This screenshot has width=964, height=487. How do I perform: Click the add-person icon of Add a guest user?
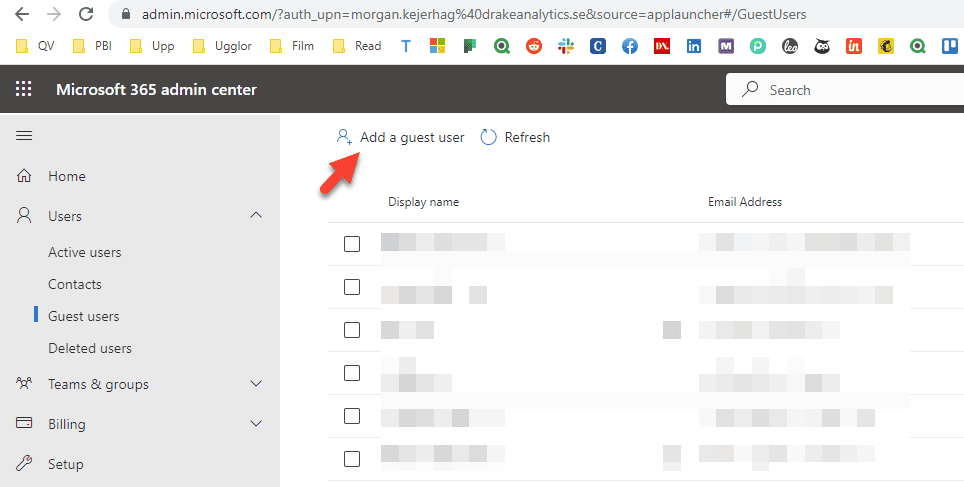344,137
